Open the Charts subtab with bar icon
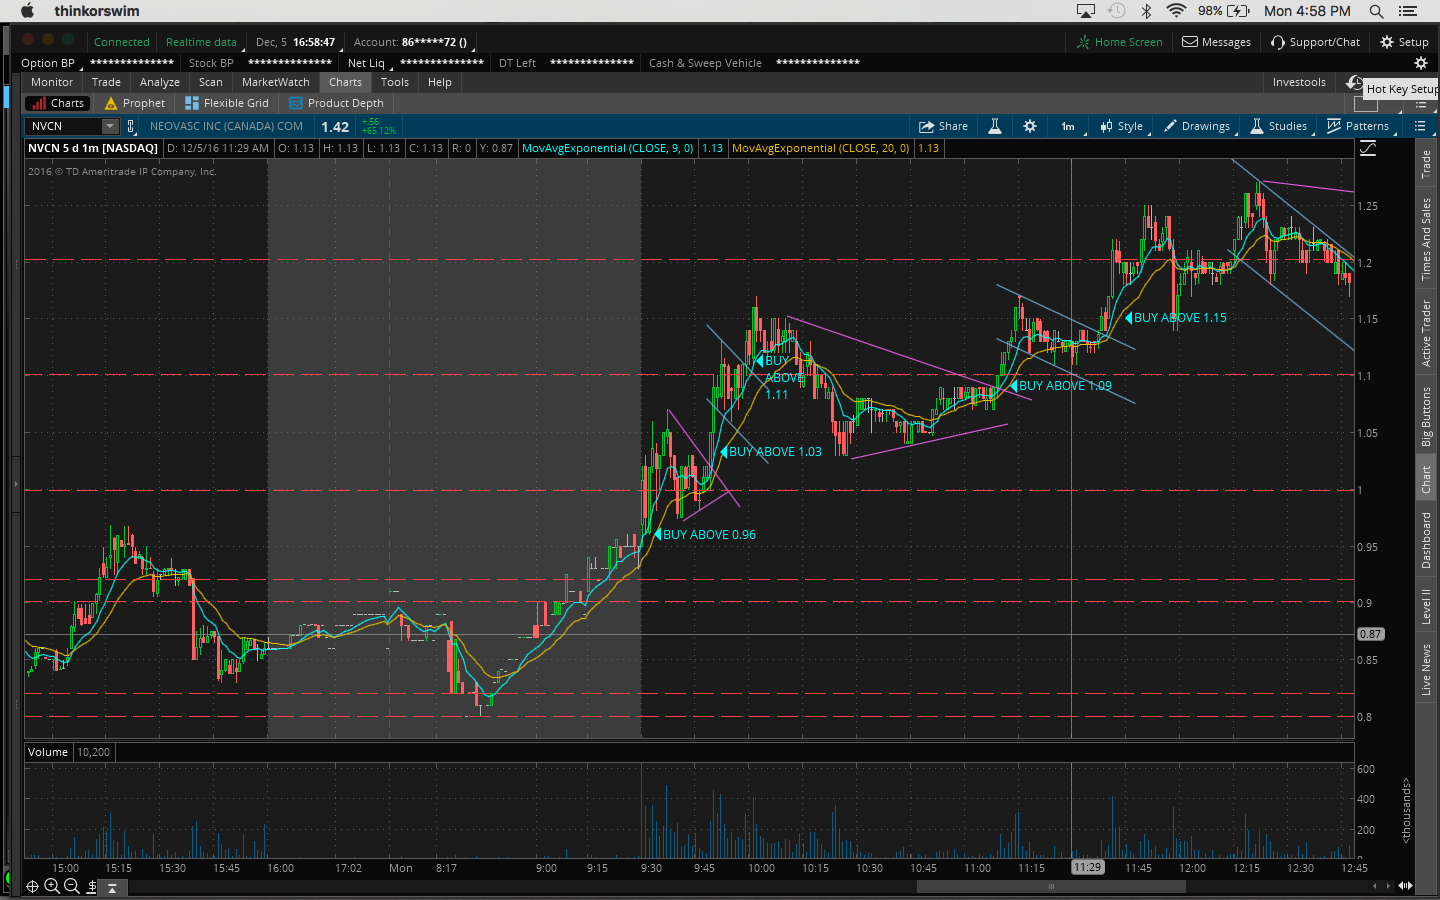The width and height of the screenshot is (1440, 900). [57, 103]
